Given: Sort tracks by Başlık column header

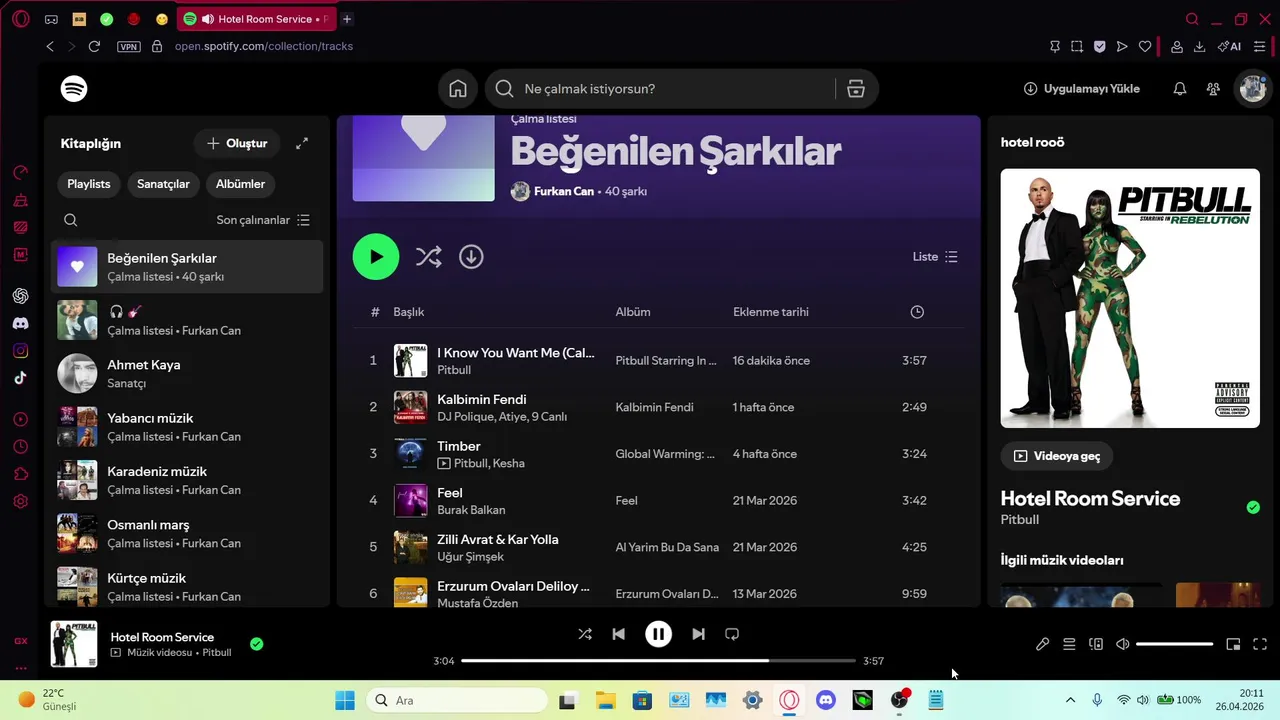Looking at the screenshot, I should click(409, 312).
